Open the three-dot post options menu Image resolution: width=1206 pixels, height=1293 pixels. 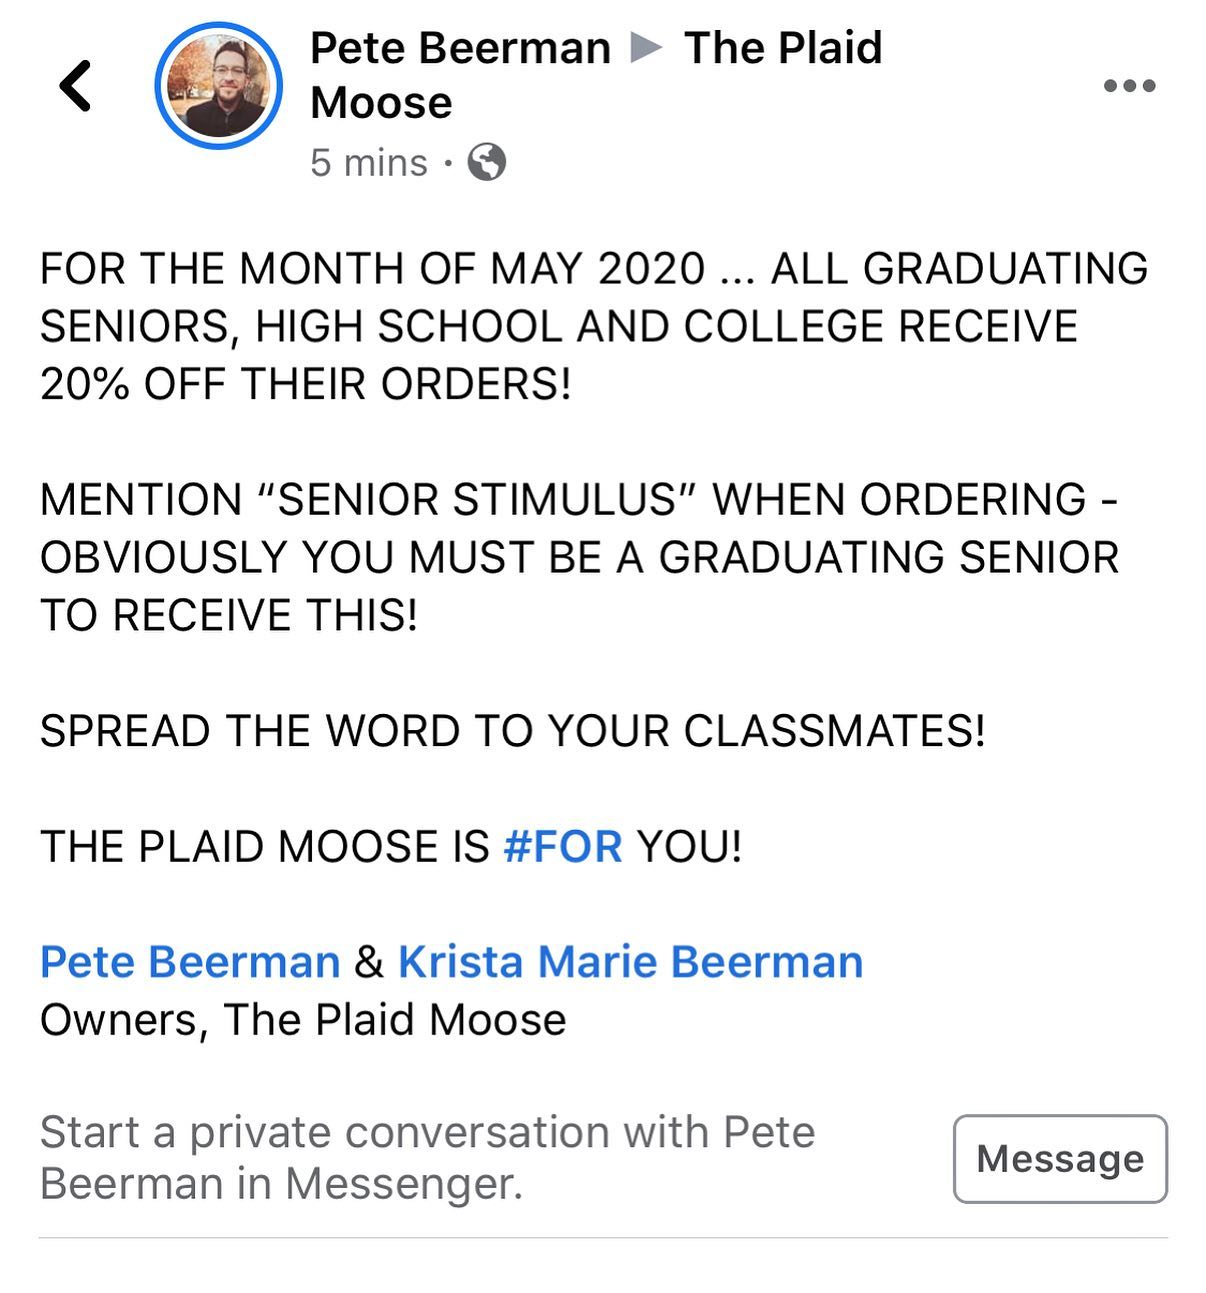pos(1129,86)
